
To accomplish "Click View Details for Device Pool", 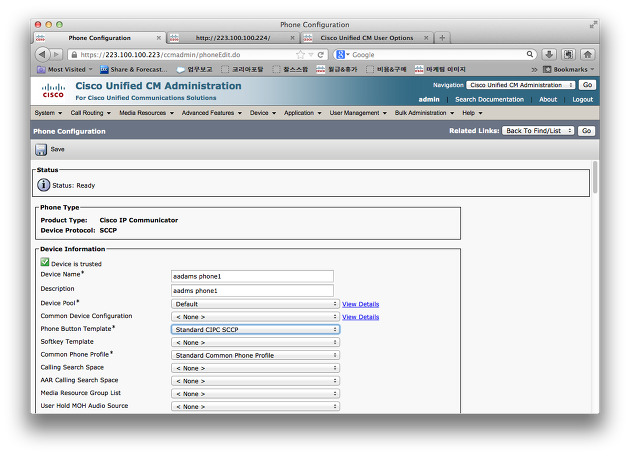I will tap(360, 304).
